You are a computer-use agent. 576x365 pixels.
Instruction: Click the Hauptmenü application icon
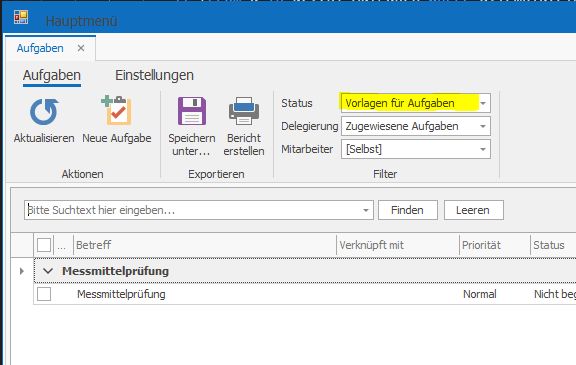(21, 17)
